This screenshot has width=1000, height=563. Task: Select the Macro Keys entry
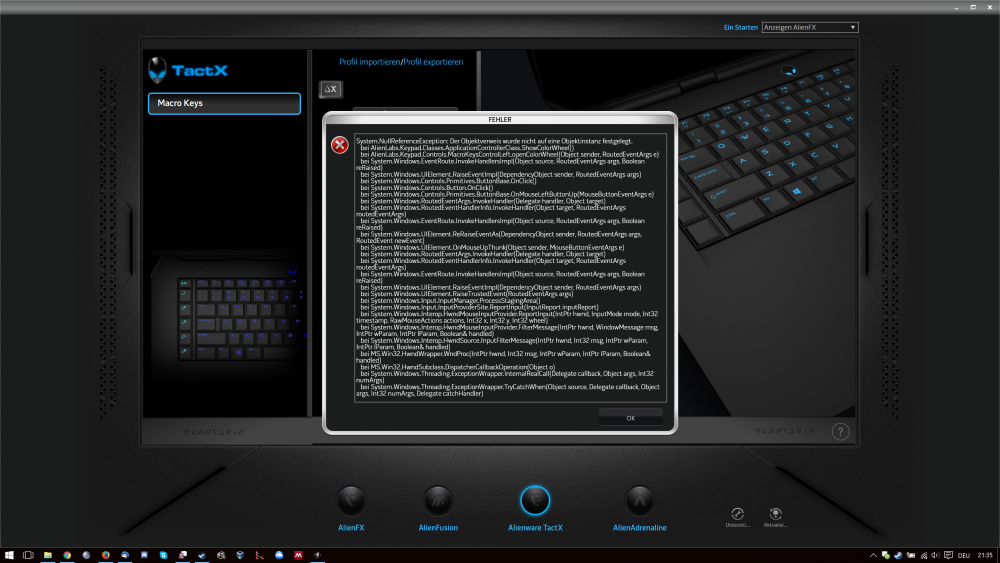tap(224, 104)
